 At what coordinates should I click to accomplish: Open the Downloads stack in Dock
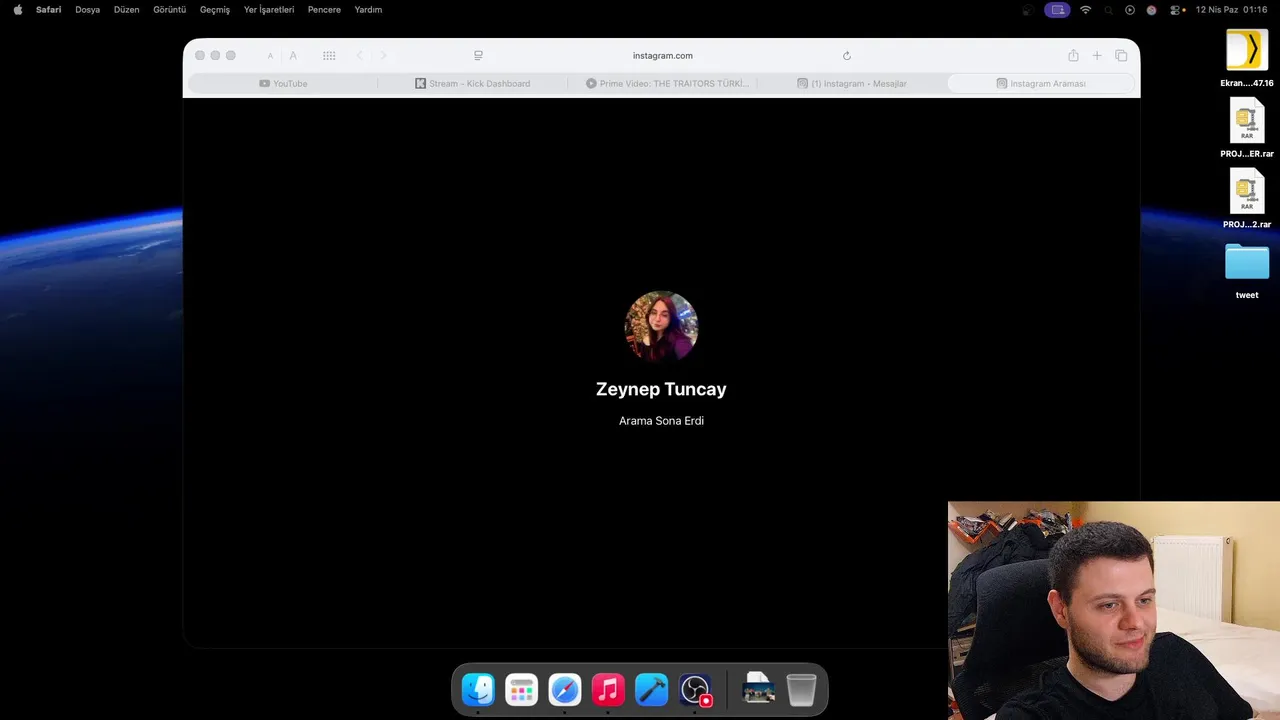tap(758, 689)
